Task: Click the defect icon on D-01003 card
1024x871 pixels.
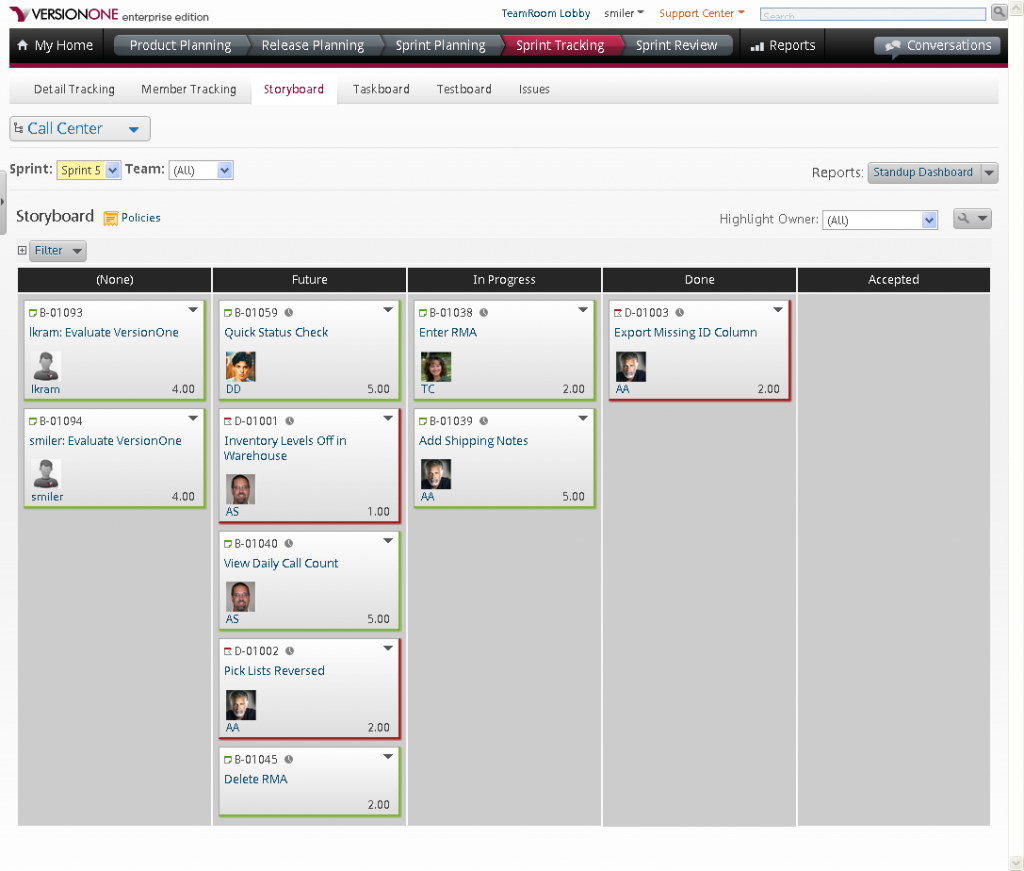Action: coord(618,313)
